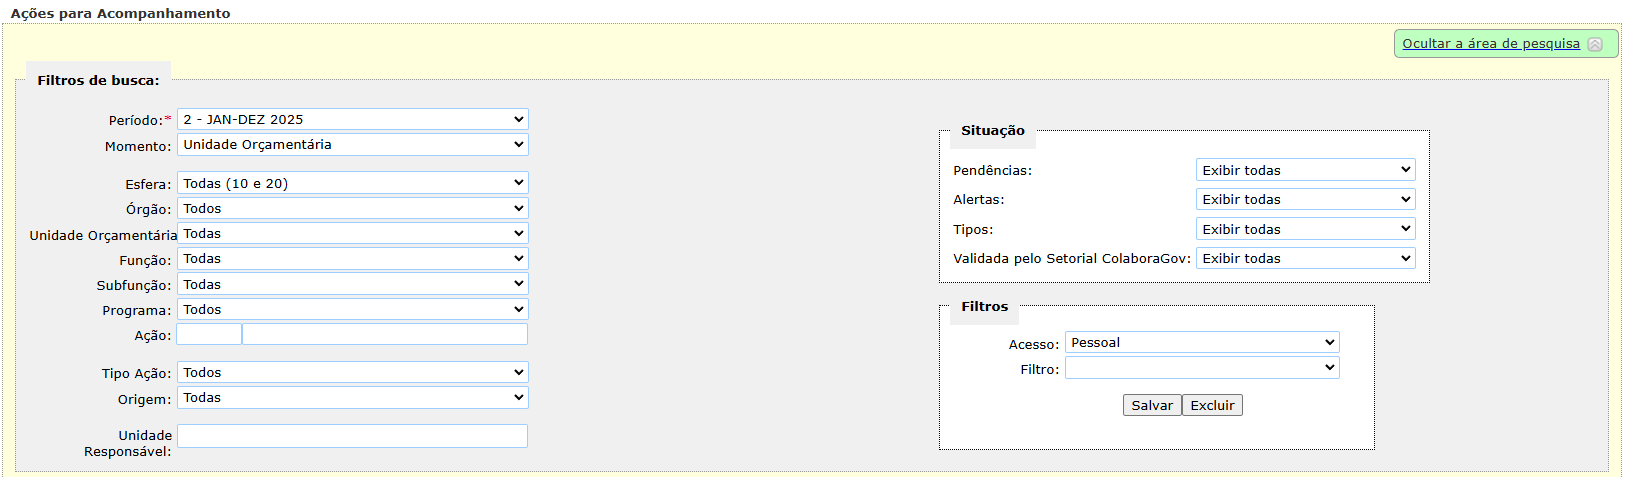
Task: Click the wide Ação description input field
Action: click(385, 335)
